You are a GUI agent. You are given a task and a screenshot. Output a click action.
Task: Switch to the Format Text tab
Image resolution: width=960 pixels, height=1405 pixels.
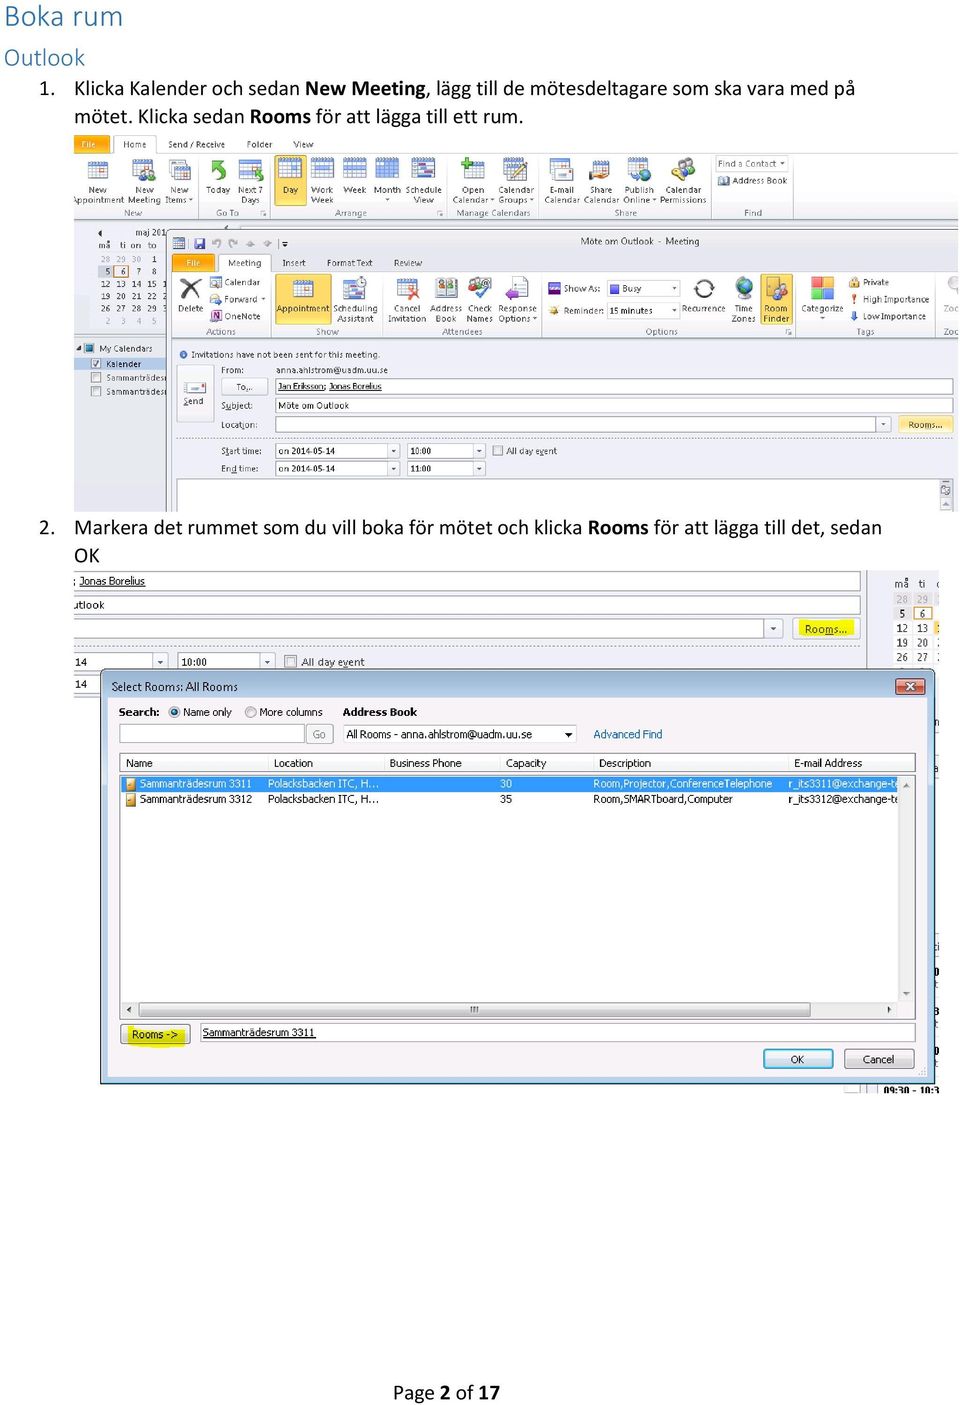point(349,263)
